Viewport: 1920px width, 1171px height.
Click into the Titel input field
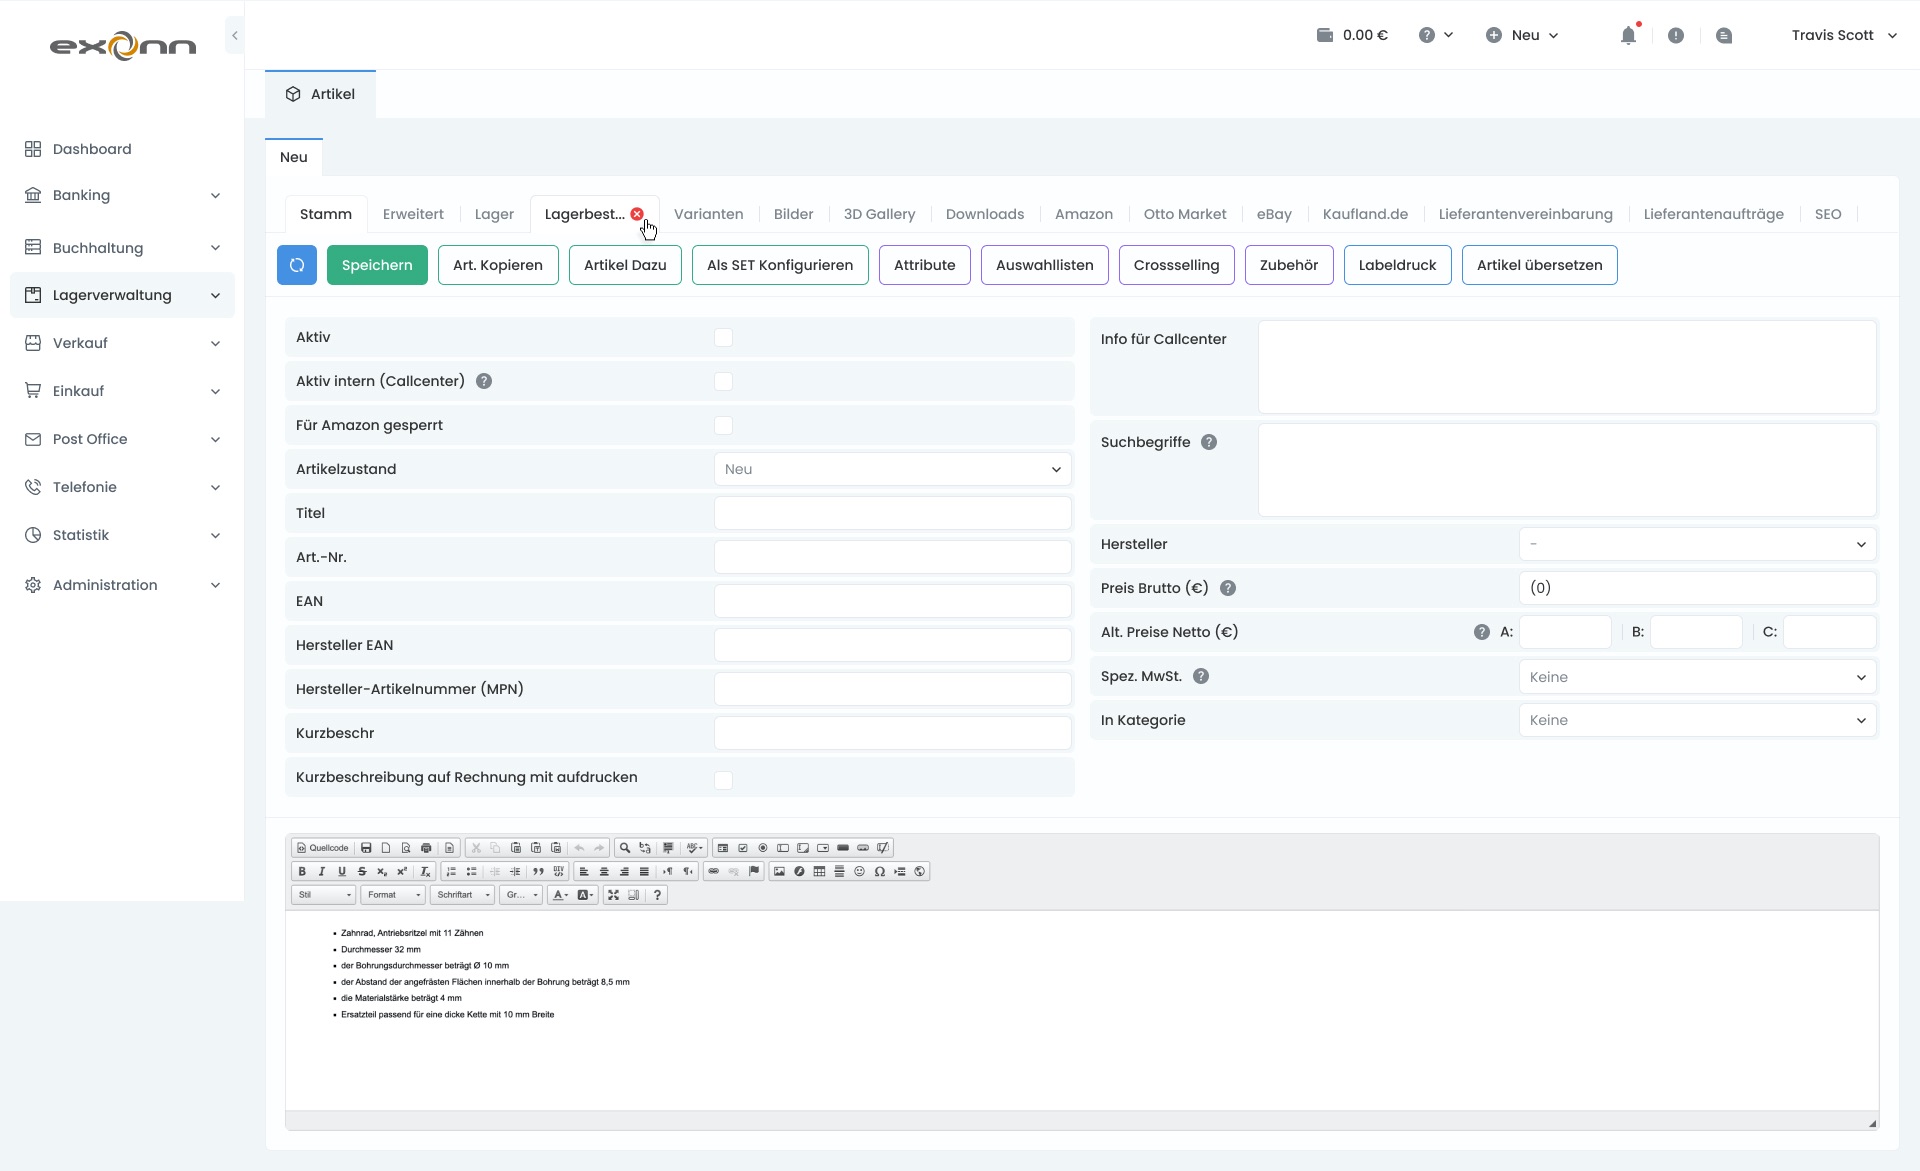(x=892, y=513)
